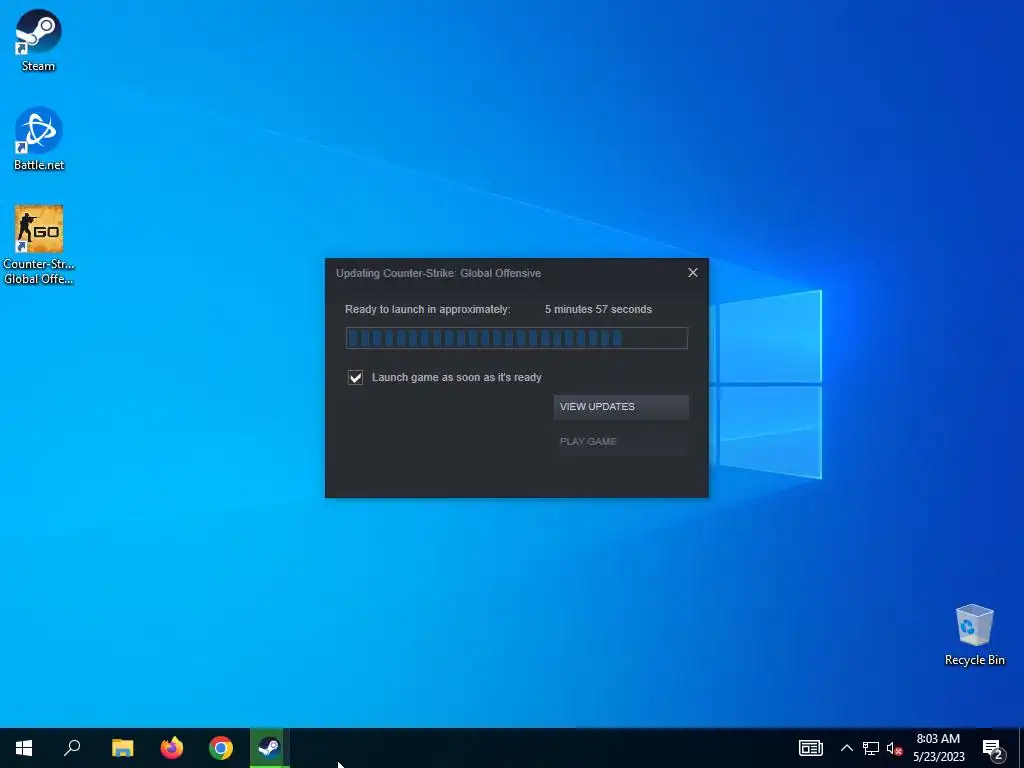This screenshot has width=1024, height=768.
Task: Show hidden system tray icons
Action: (846, 748)
